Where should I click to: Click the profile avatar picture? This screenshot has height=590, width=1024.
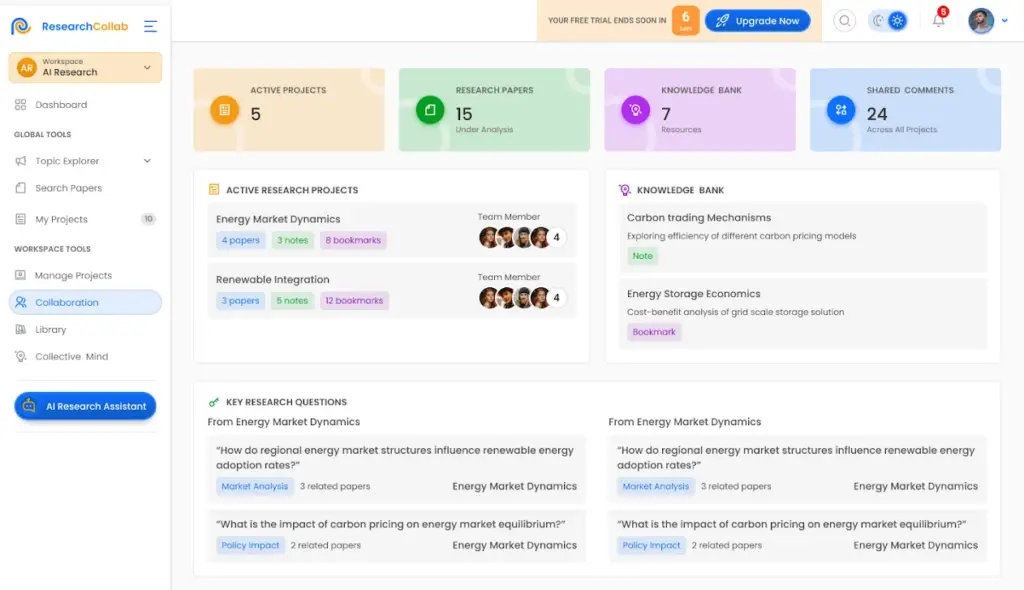[981, 20]
